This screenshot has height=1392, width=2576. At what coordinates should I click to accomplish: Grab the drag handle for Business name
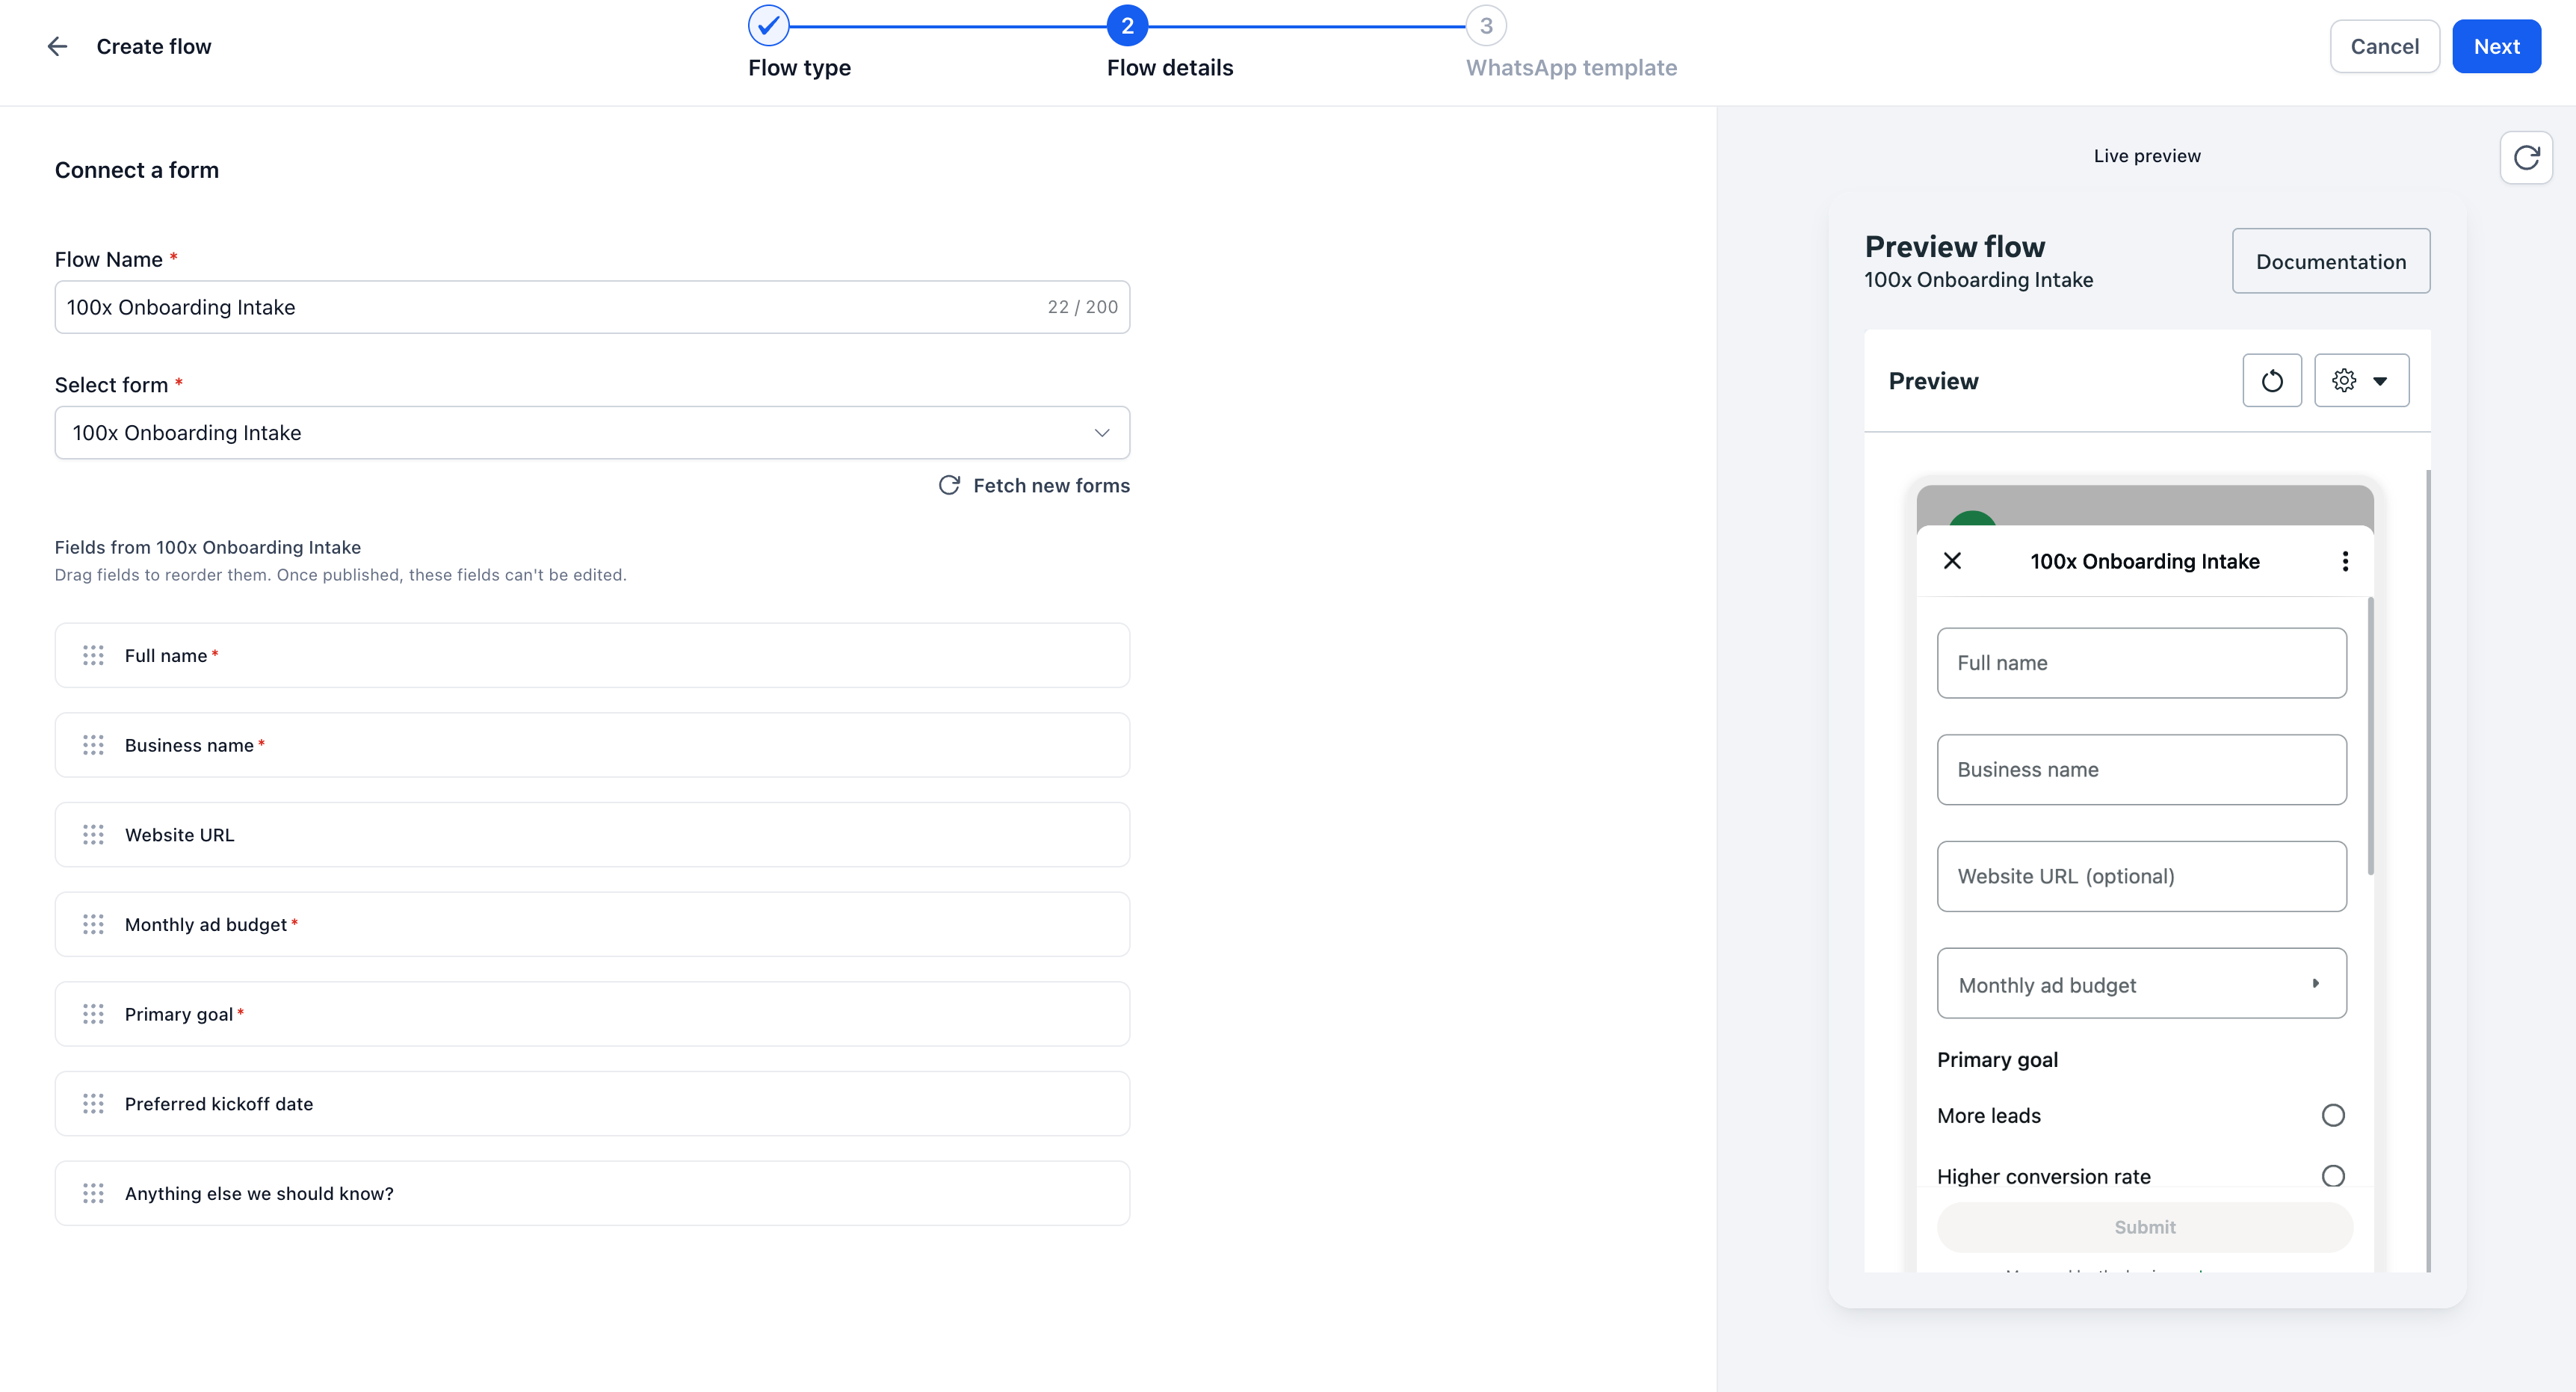pyautogui.click(x=93, y=745)
